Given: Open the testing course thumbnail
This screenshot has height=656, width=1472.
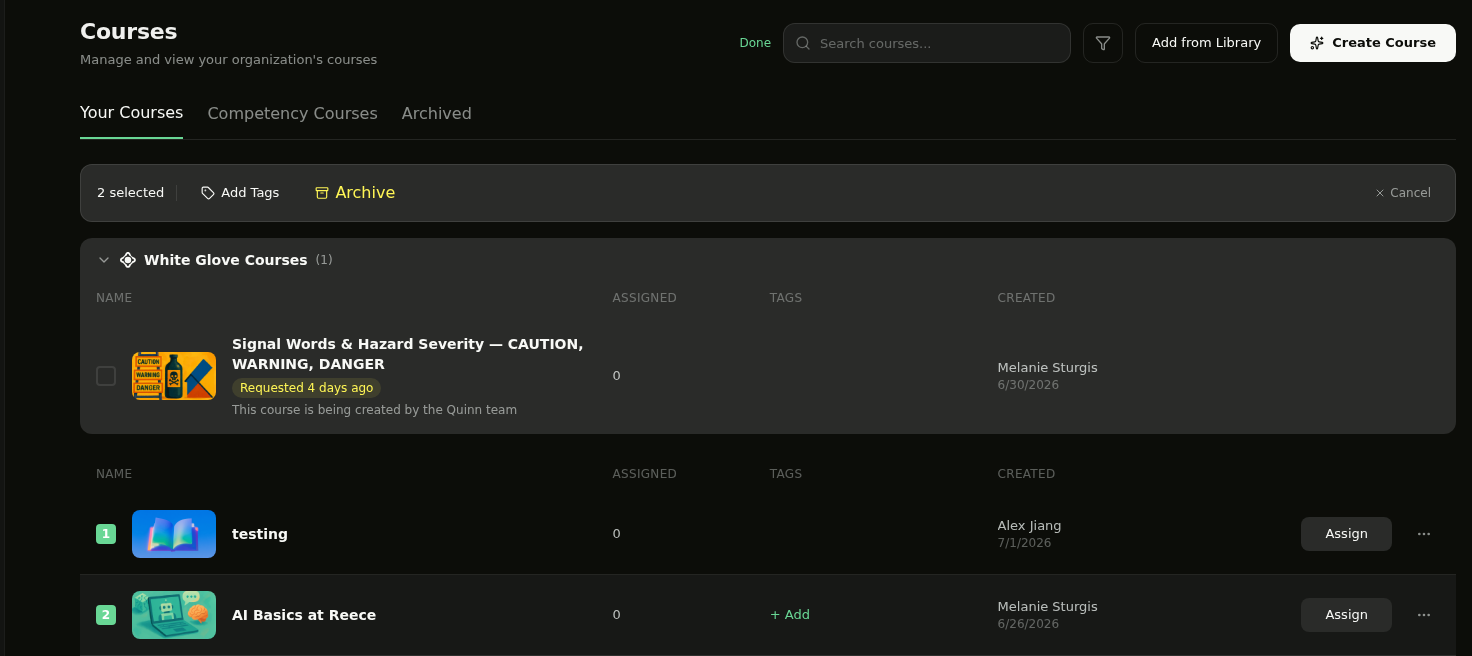Looking at the screenshot, I should [174, 534].
